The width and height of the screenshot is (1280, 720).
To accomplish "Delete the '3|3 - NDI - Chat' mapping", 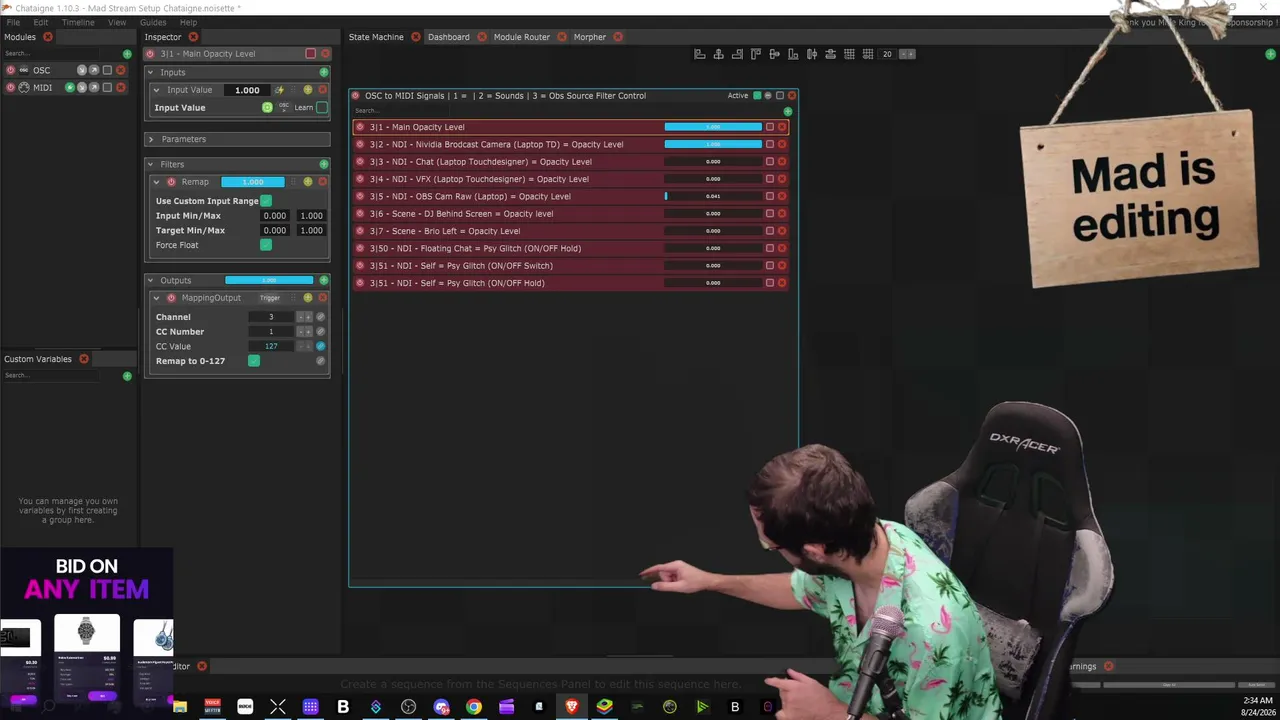I will click(782, 162).
